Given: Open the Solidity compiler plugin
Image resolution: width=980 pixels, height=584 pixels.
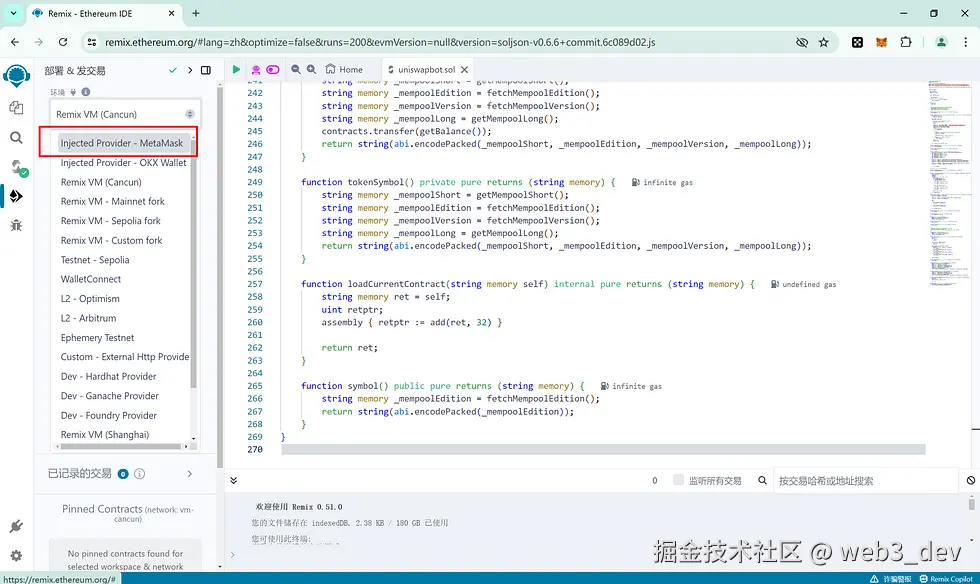Looking at the screenshot, I should click(18, 168).
